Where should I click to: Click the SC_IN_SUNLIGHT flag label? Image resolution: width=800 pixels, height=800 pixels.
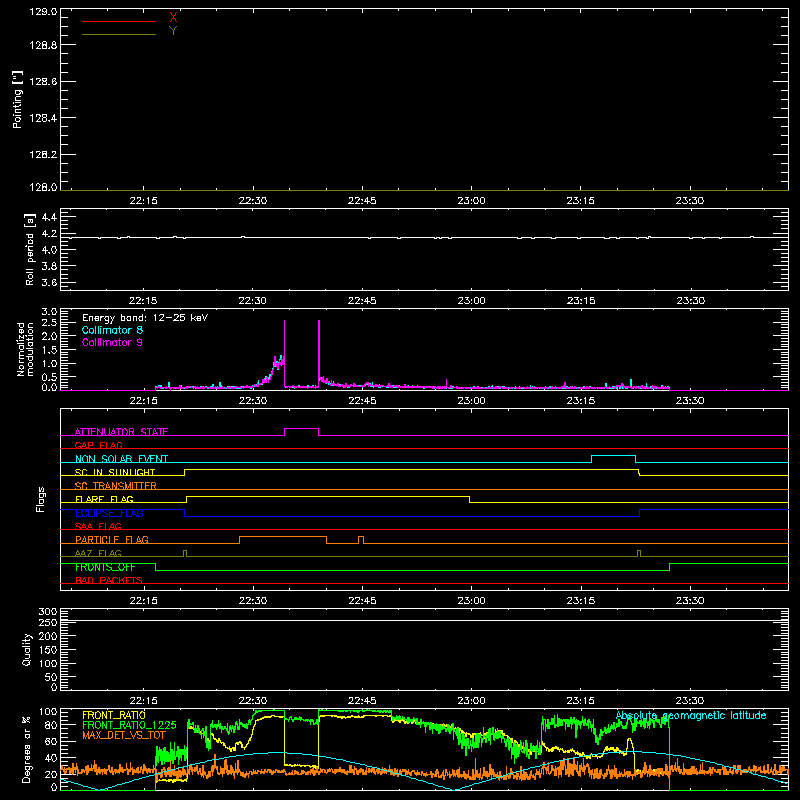[x=115, y=472]
